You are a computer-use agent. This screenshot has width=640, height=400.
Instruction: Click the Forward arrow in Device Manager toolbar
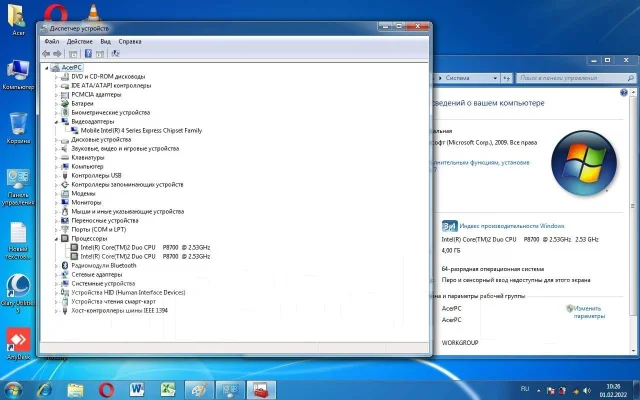(57, 53)
